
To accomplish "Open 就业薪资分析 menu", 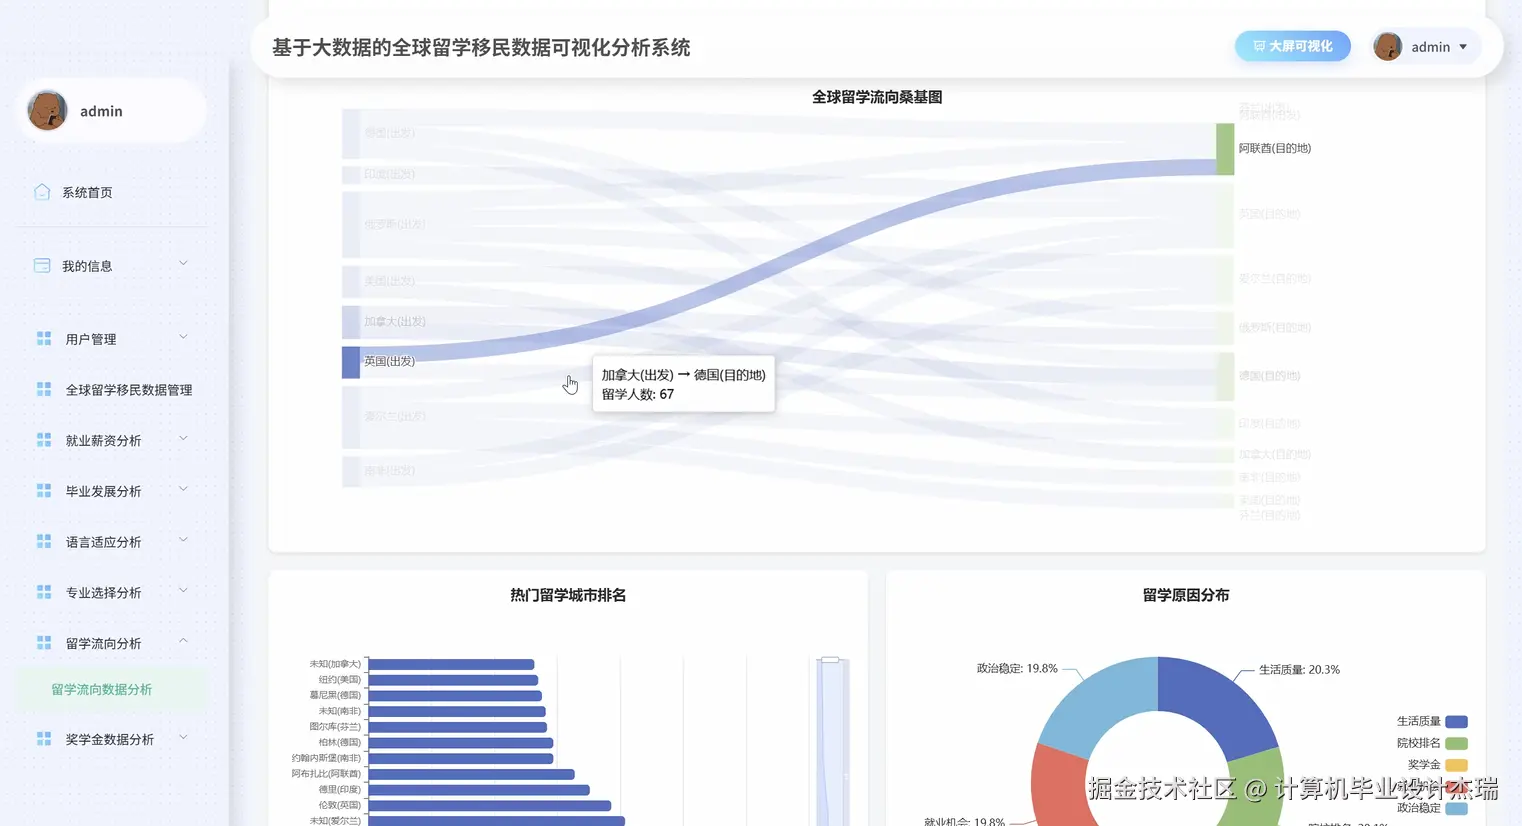I will 112,440.
